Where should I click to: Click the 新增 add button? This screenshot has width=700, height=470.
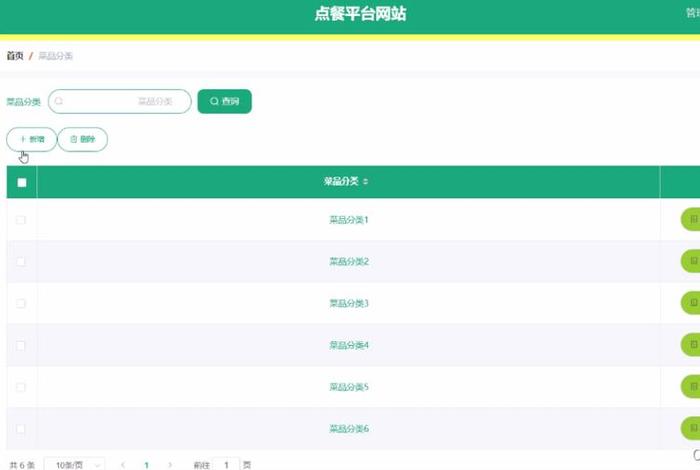click(x=32, y=139)
